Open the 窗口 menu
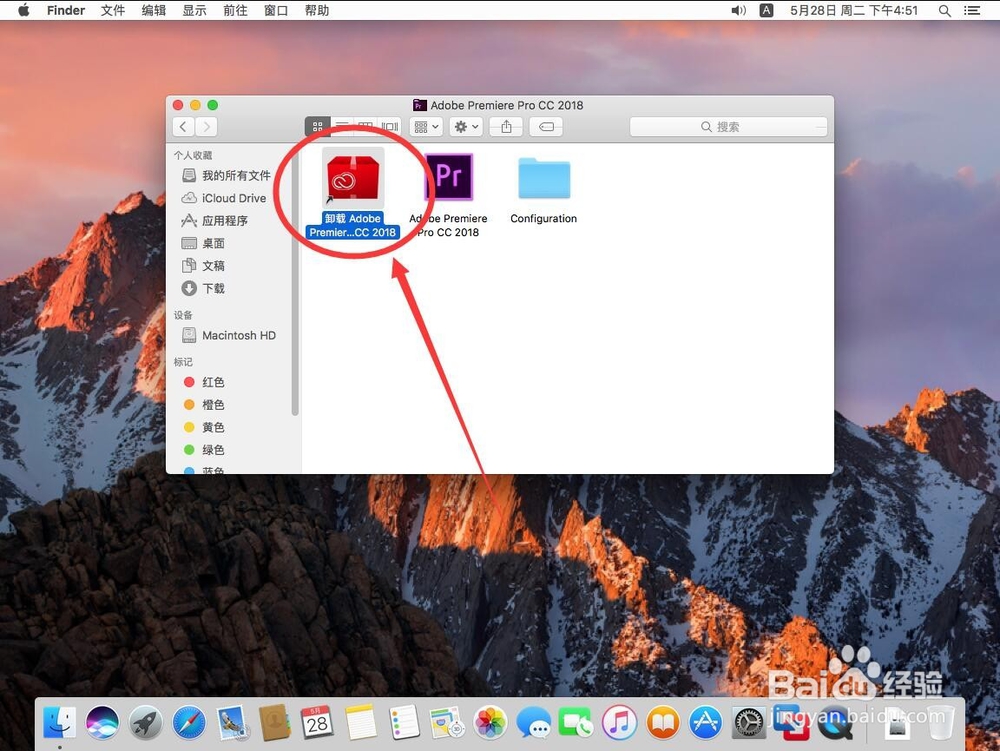Viewport: 1000px width, 751px height. coord(276,10)
